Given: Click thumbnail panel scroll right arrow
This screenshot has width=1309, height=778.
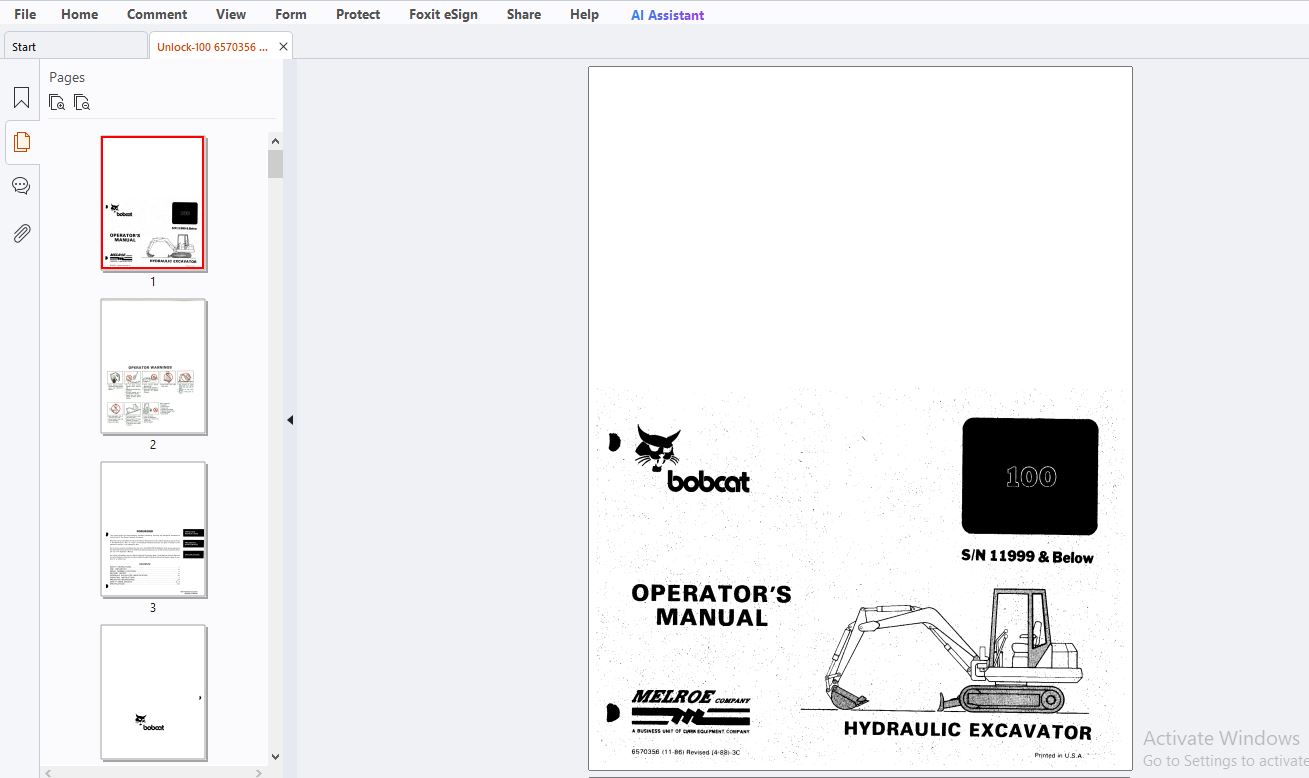Looking at the screenshot, I should tap(260, 772).
